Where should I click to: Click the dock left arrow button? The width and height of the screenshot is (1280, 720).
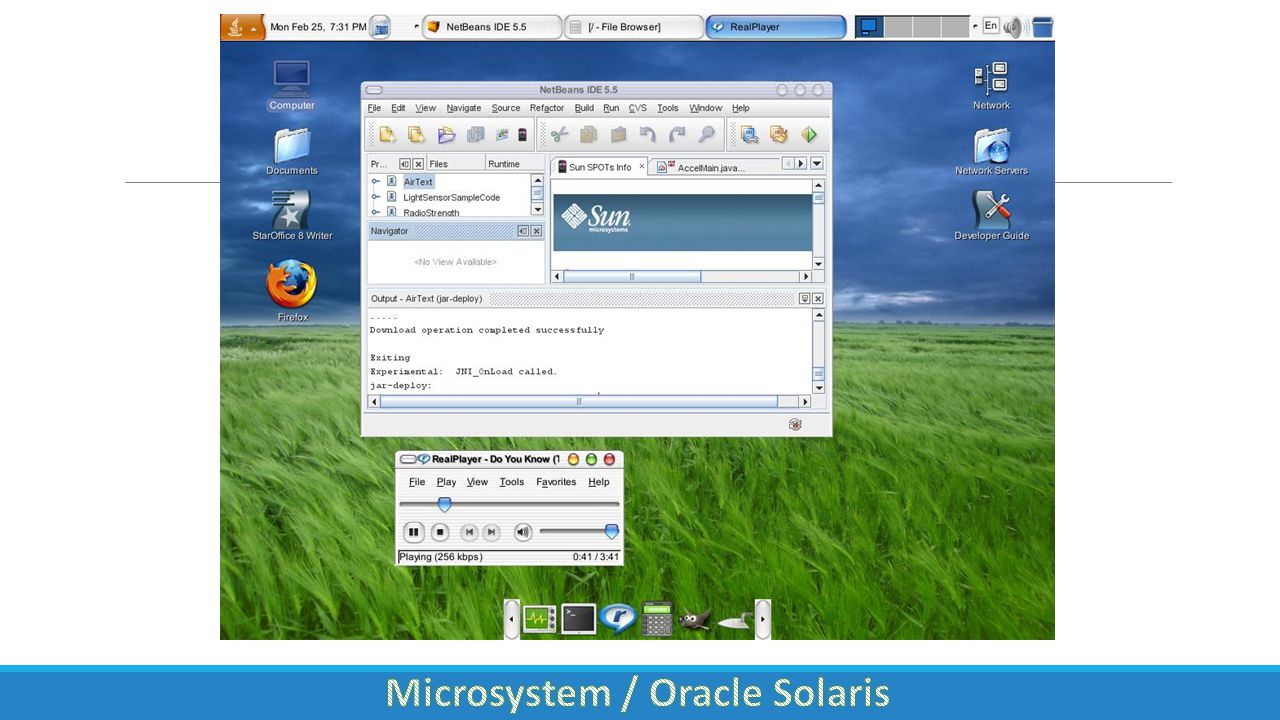[x=512, y=620]
